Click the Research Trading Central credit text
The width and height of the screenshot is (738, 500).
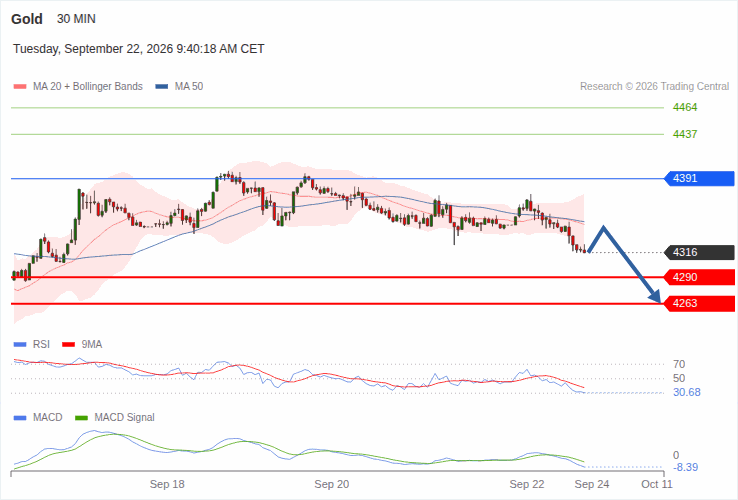click(654, 87)
